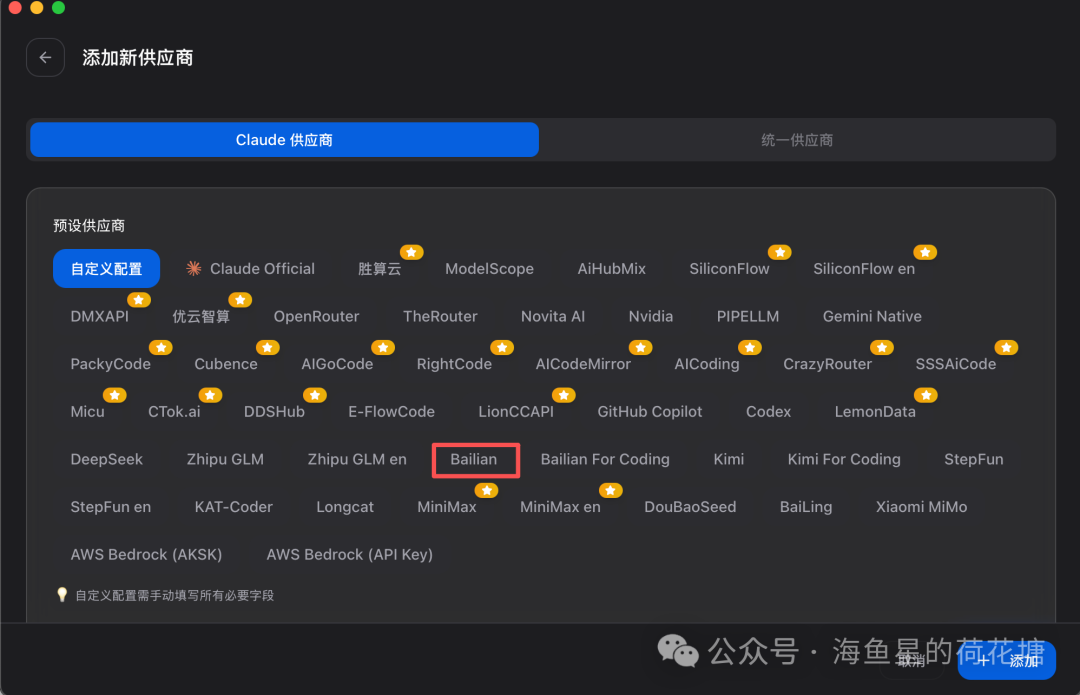Select AICoding provider

coord(707,364)
